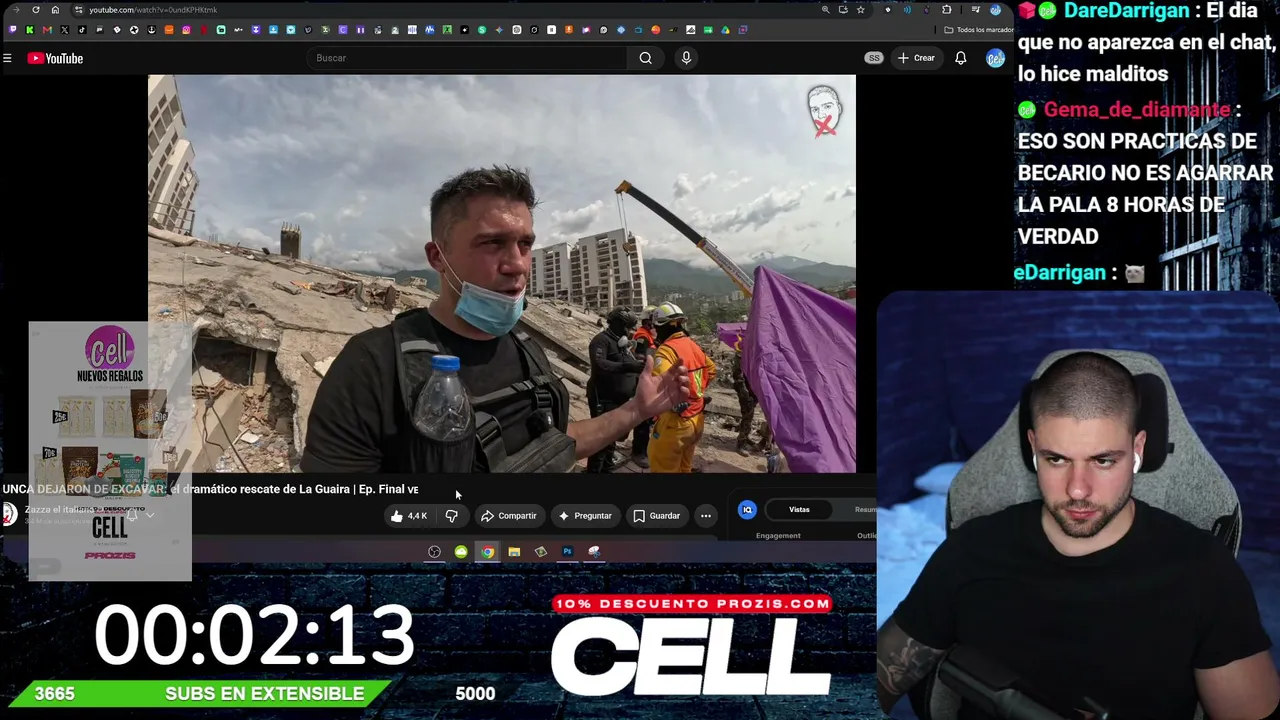
Task: Click on the YouTube video player
Action: [x=502, y=273]
